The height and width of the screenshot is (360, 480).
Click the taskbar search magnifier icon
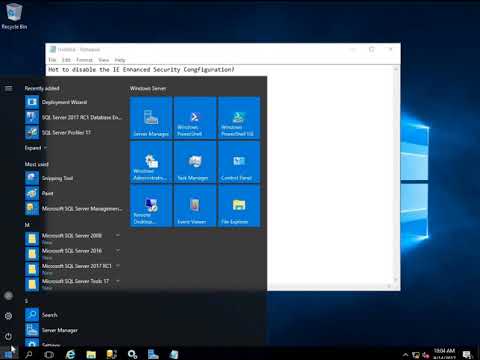(x=29, y=354)
